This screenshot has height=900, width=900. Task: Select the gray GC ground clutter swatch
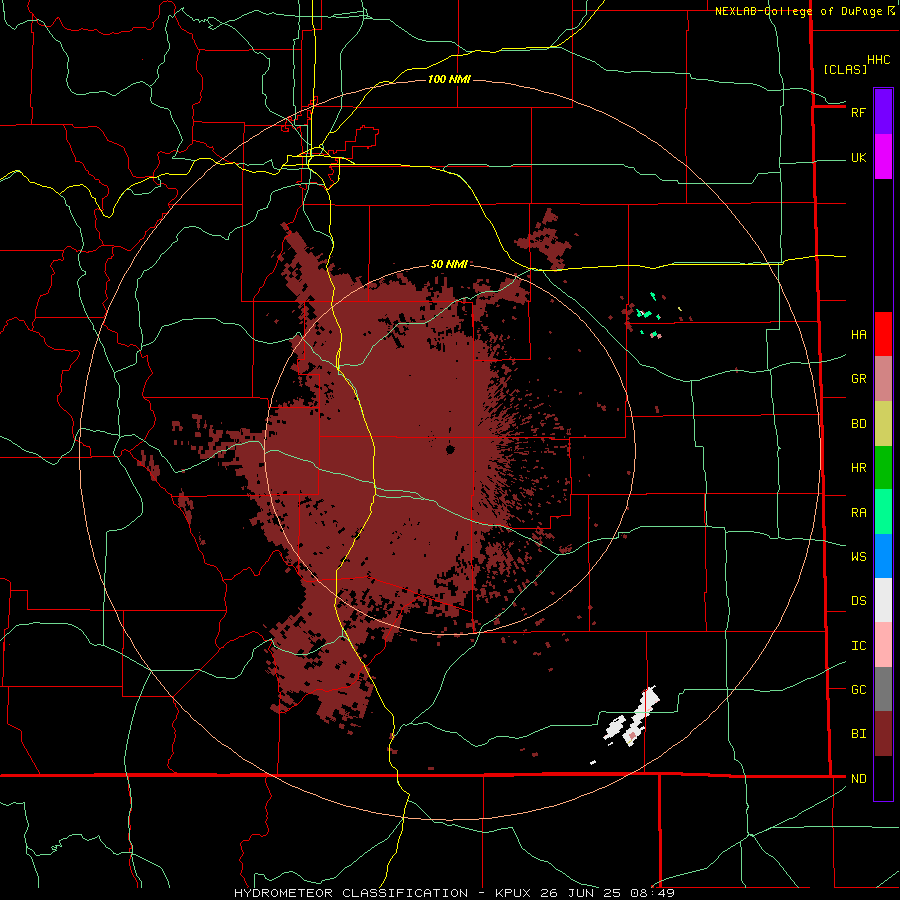coord(883,689)
